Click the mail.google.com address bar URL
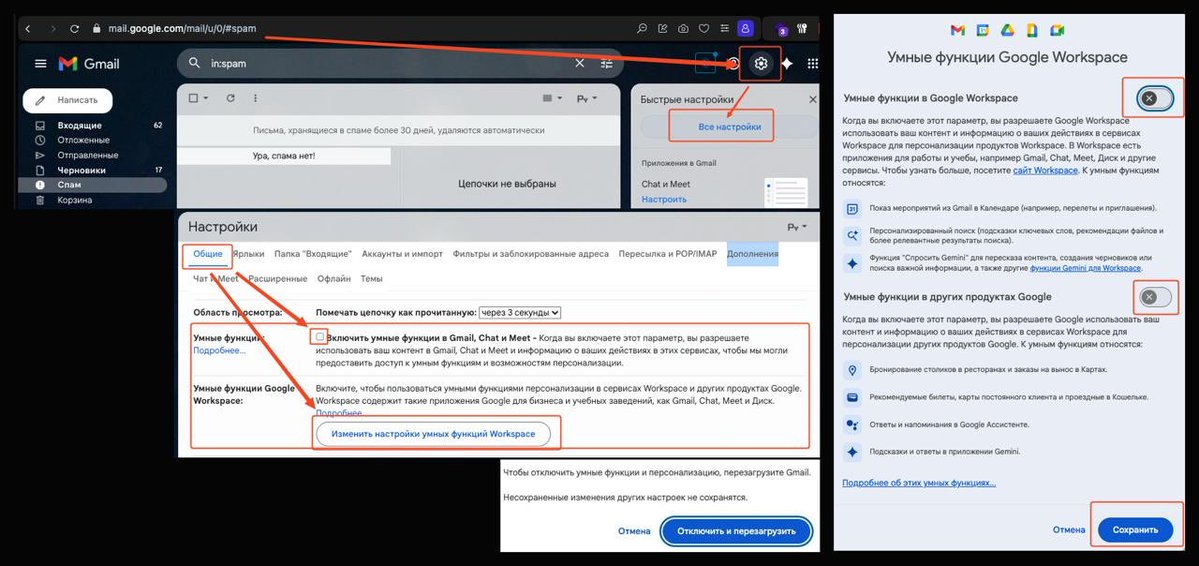 tap(180, 29)
